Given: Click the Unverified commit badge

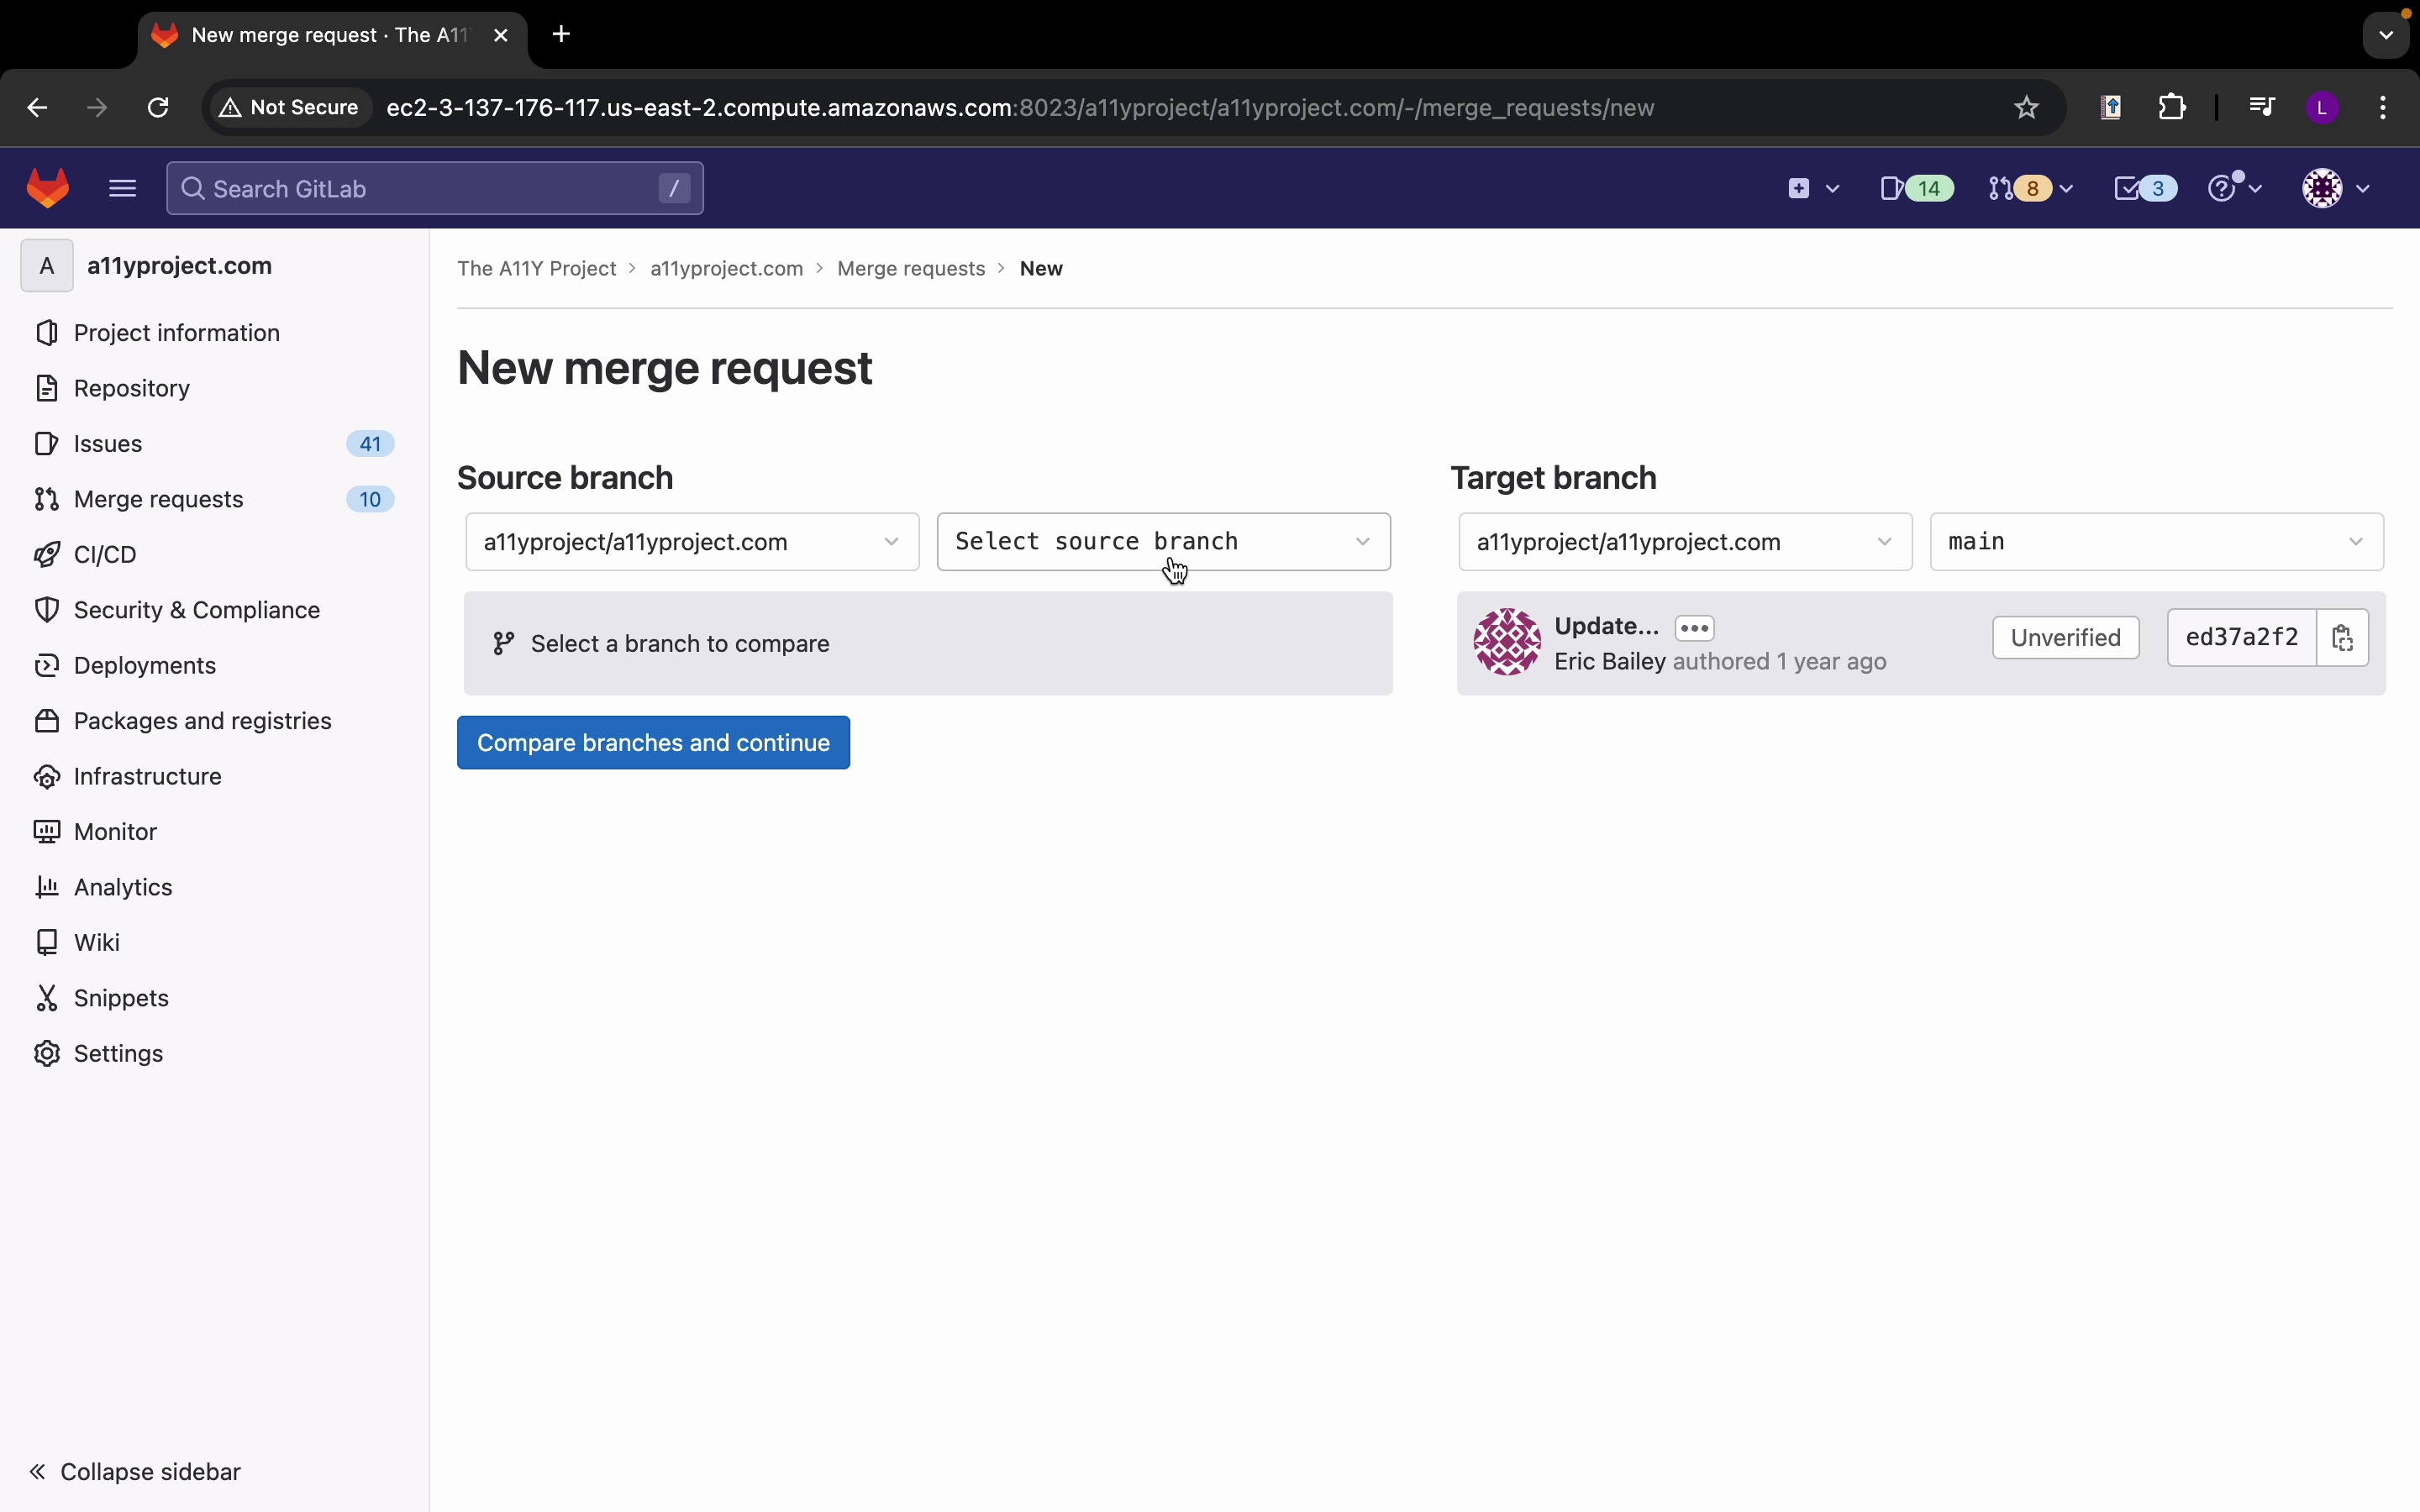Looking at the screenshot, I should (2065, 638).
